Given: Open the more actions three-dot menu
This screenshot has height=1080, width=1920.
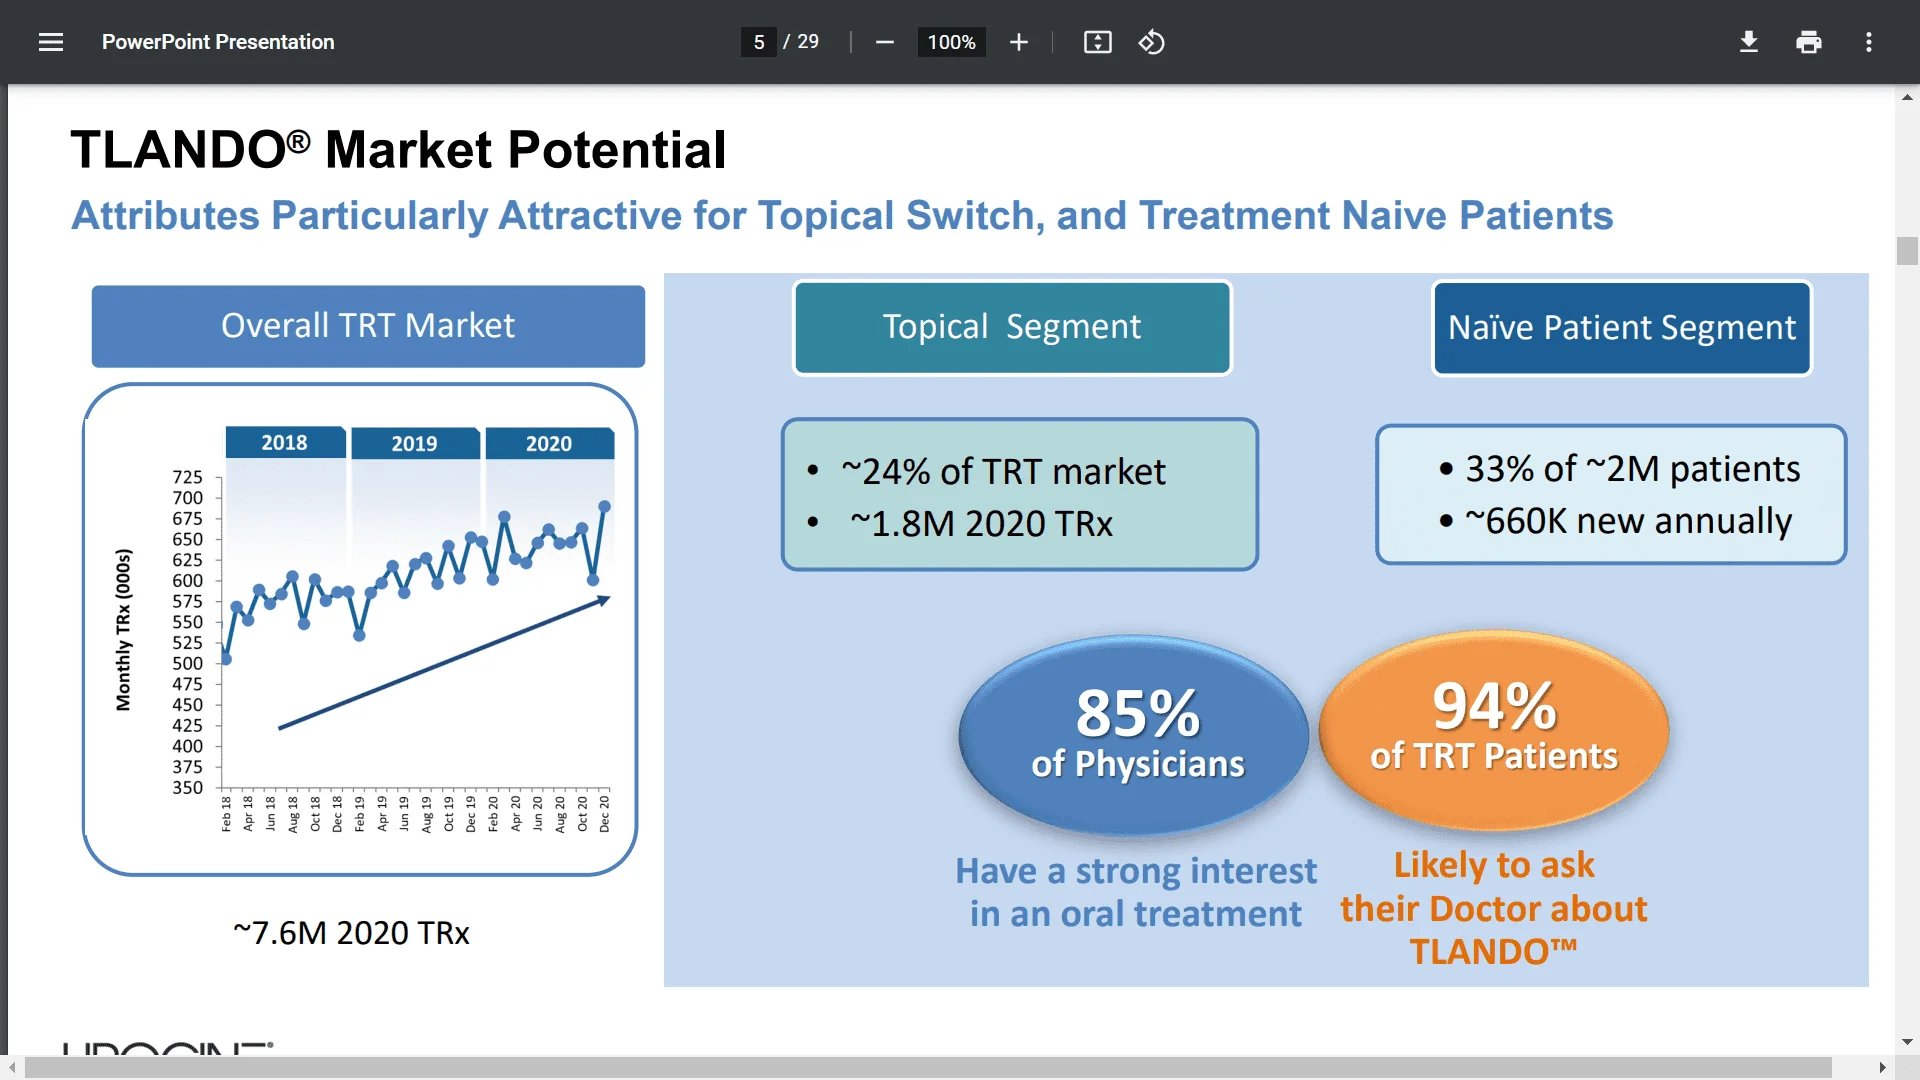Looking at the screenshot, I should 1869,42.
